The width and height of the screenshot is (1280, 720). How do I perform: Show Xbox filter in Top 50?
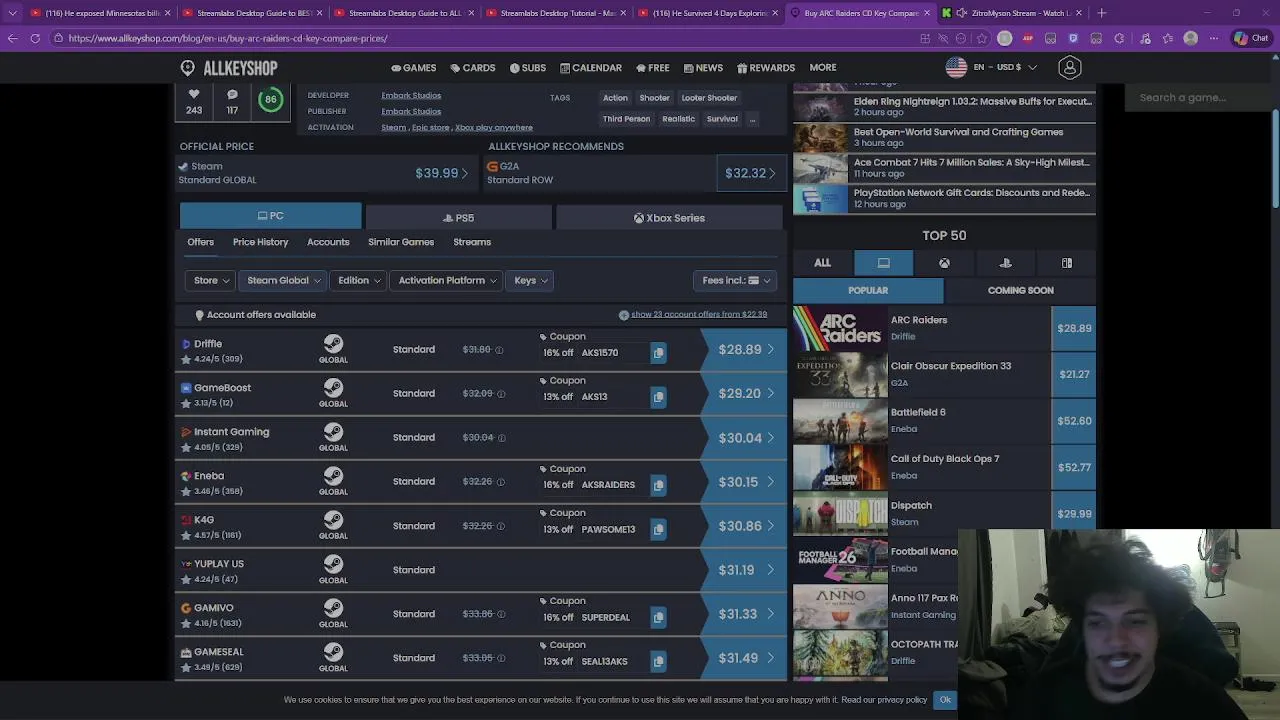(x=944, y=263)
